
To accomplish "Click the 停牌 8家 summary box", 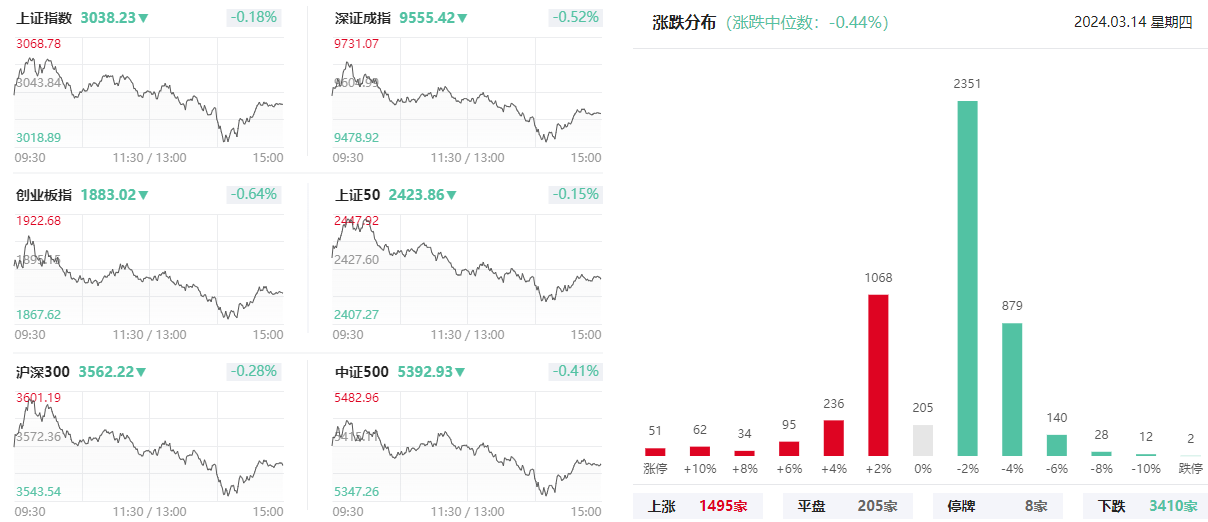I will pyautogui.click(x=997, y=507).
